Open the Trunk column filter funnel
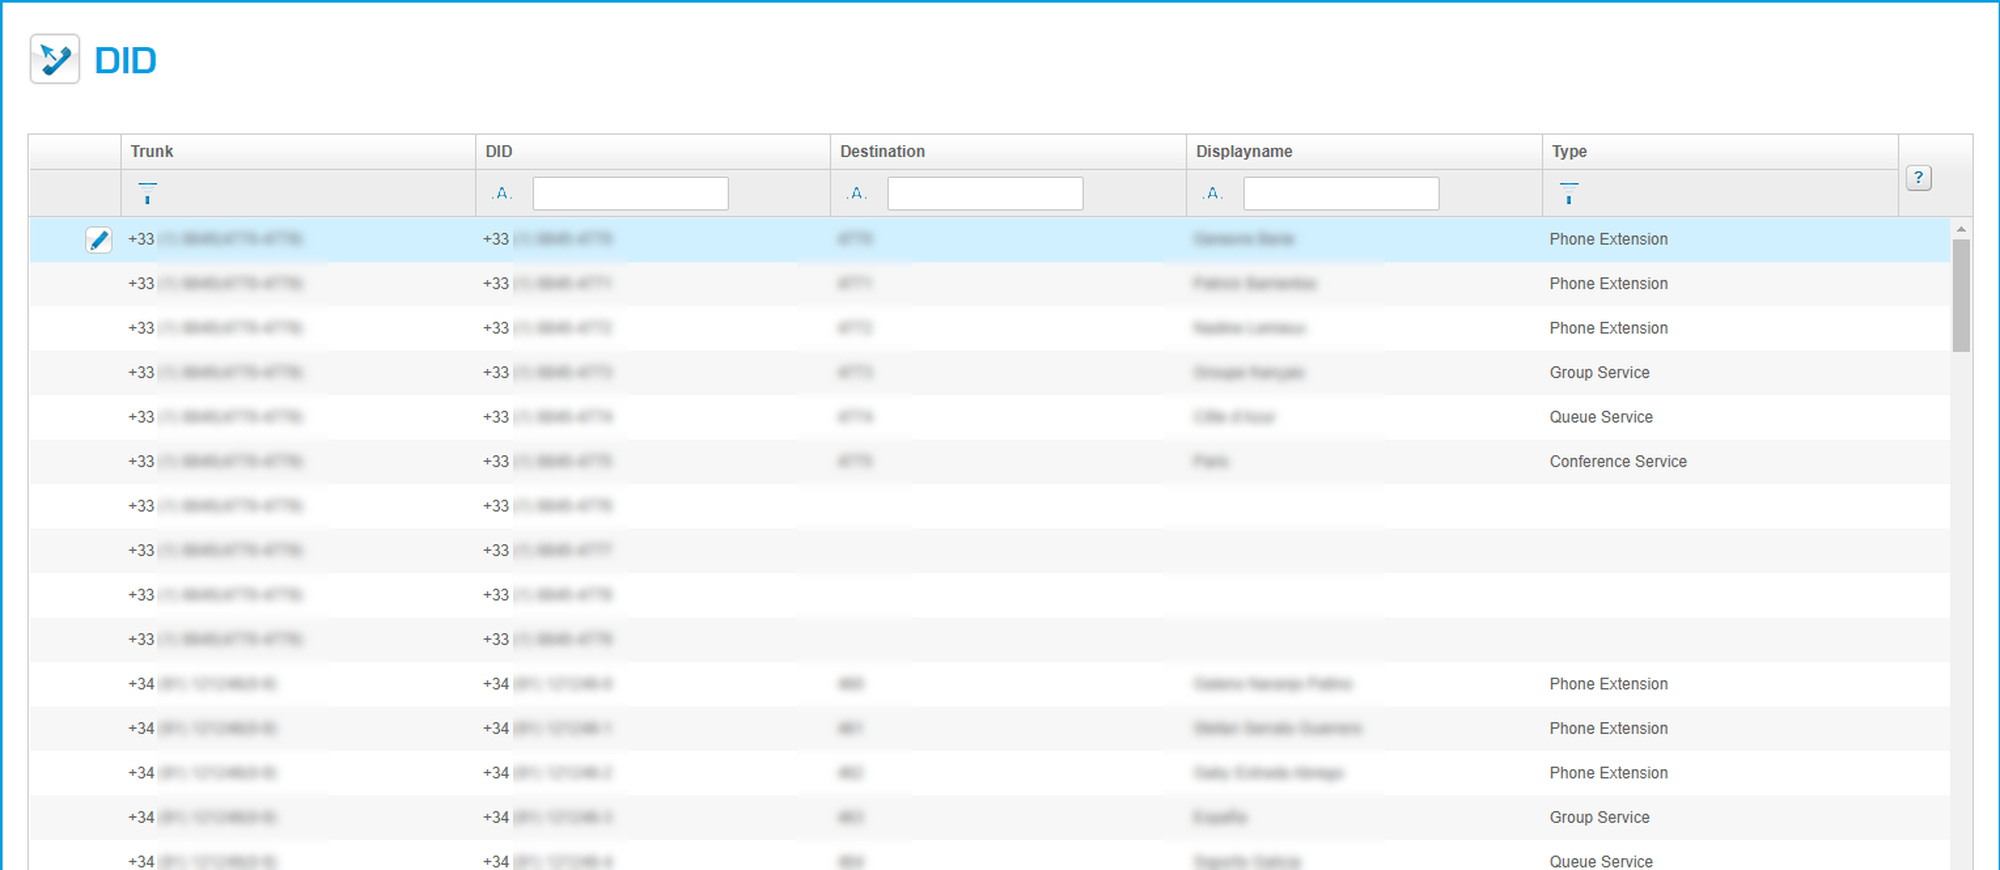 pyautogui.click(x=147, y=193)
